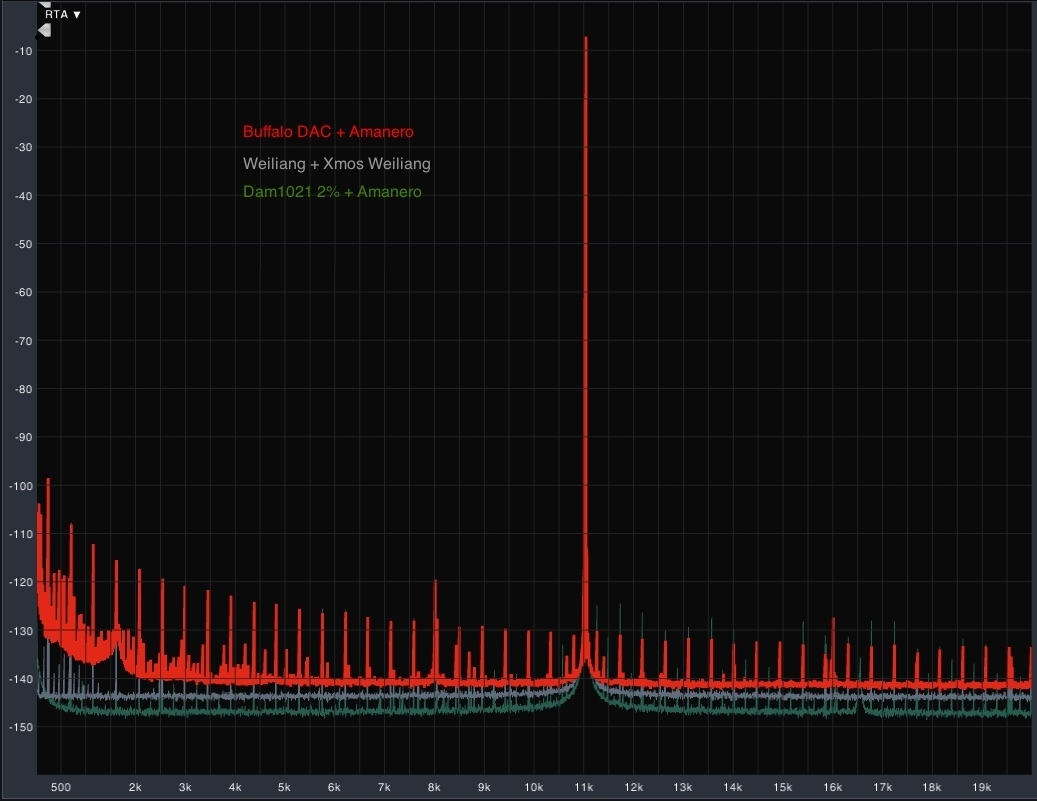Image resolution: width=1037 pixels, height=801 pixels.
Task: Click the -130 label on the vertical axis
Action: pyautogui.click(x=22, y=631)
